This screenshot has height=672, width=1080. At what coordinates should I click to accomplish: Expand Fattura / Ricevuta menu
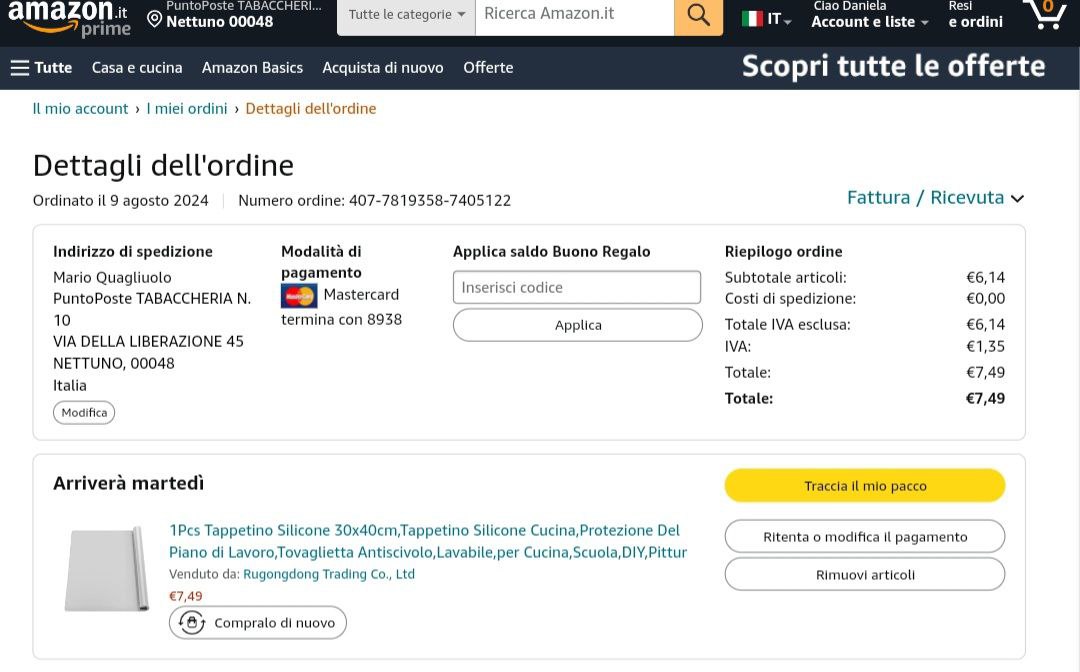935,197
